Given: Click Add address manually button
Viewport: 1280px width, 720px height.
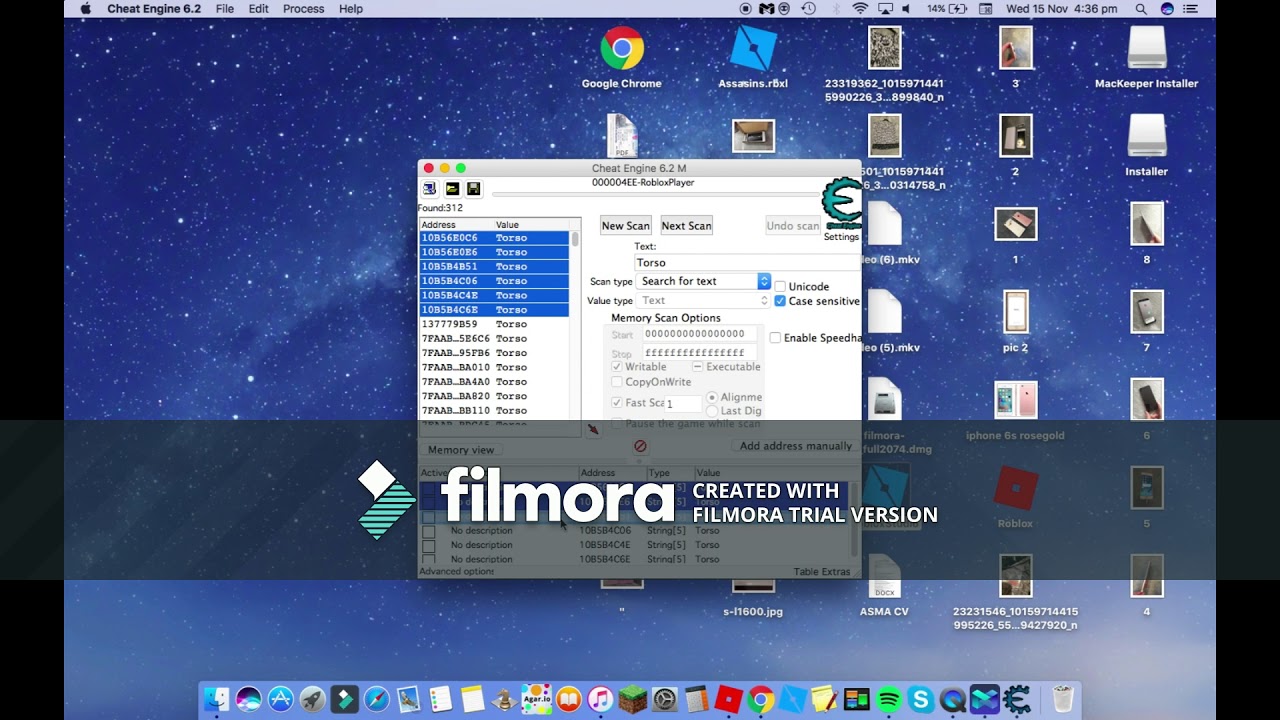Looking at the screenshot, I should [796, 446].
